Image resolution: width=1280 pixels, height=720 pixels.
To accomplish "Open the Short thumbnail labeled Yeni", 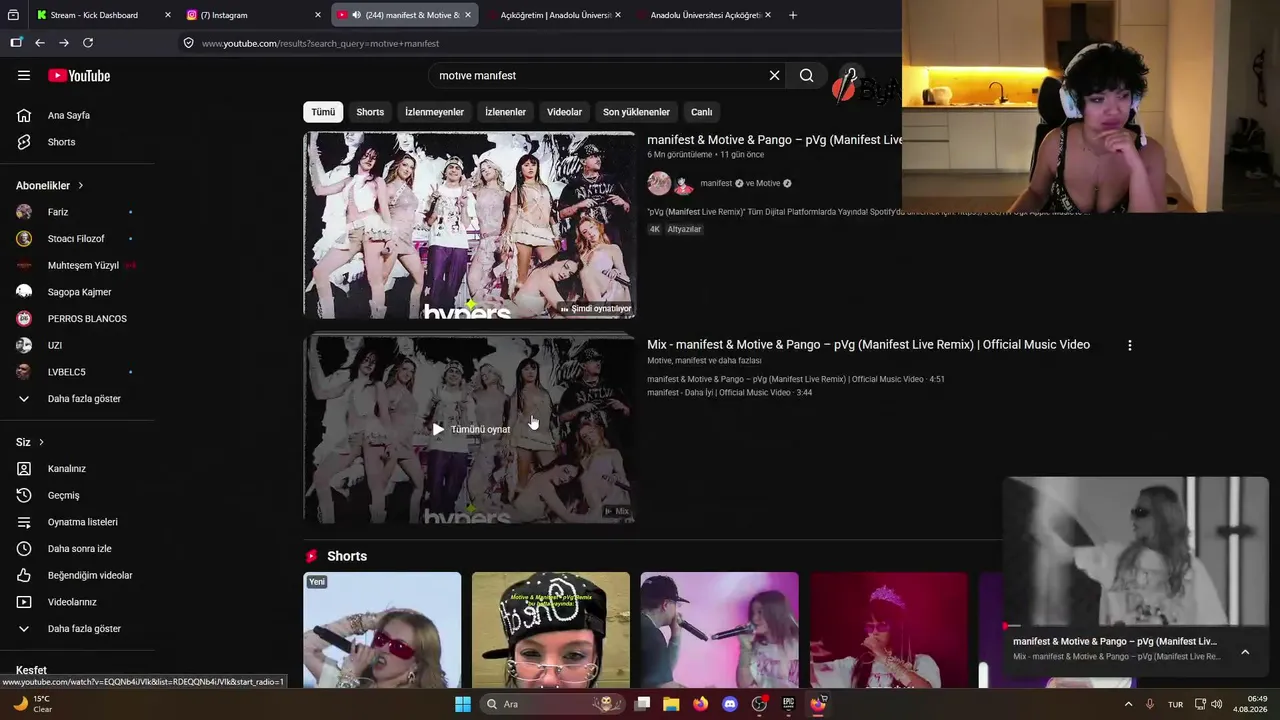I will pyautogui.click(x=382, y=630).
